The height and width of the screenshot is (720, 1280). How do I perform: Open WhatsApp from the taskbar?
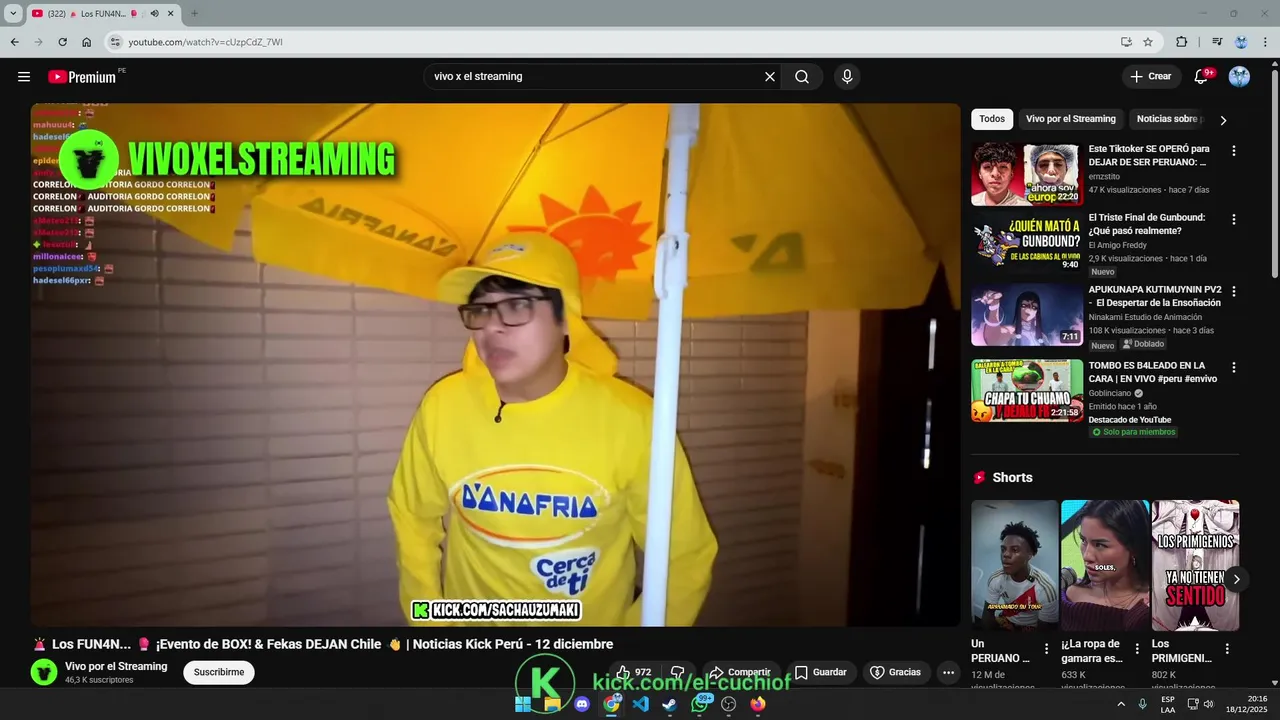point(700,704)
